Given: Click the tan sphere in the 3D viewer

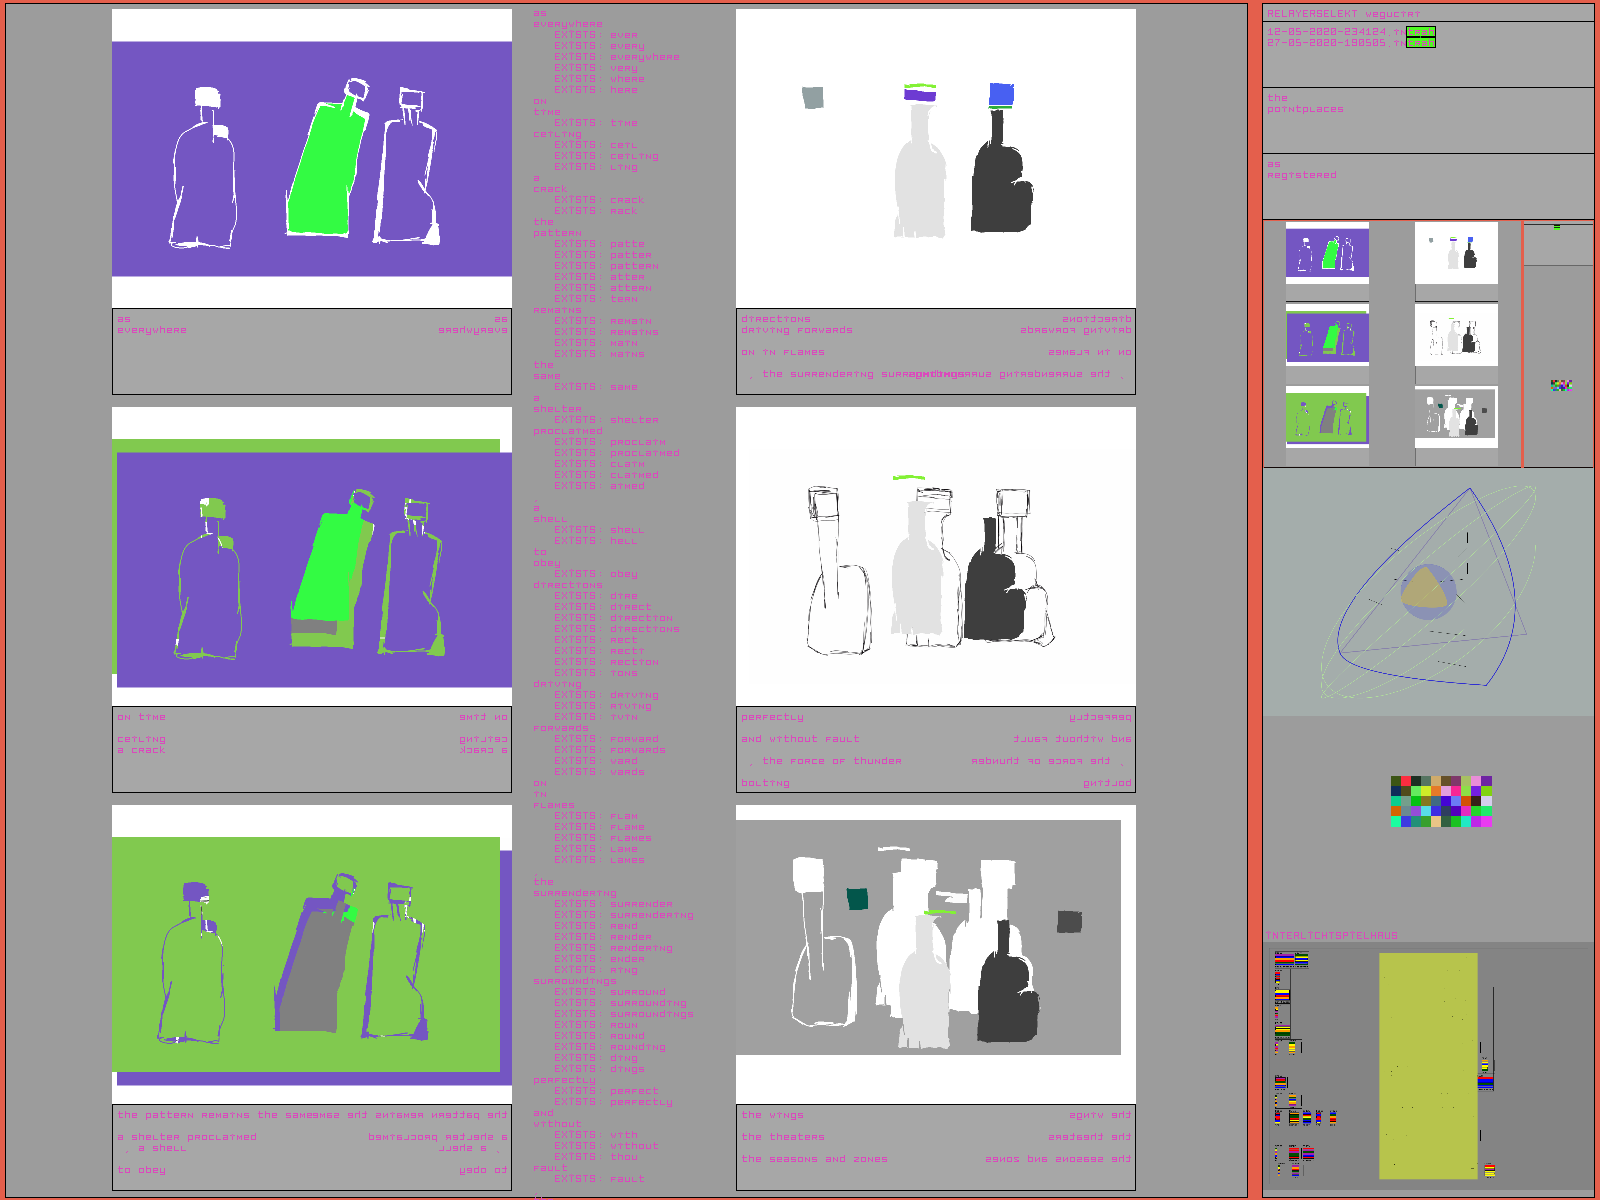Looking at the screenshot, I should (x=1425, y=589).
